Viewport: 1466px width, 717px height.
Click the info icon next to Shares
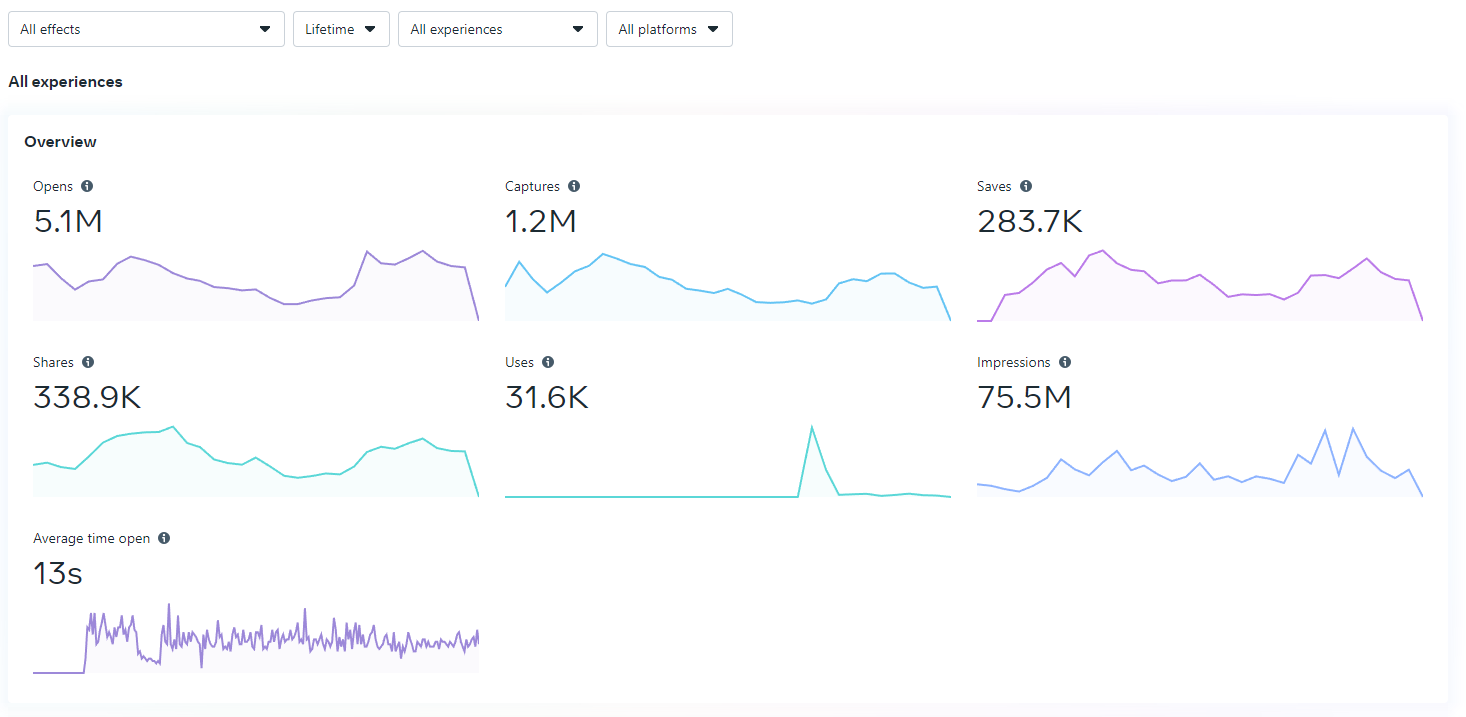pos(88,362)
